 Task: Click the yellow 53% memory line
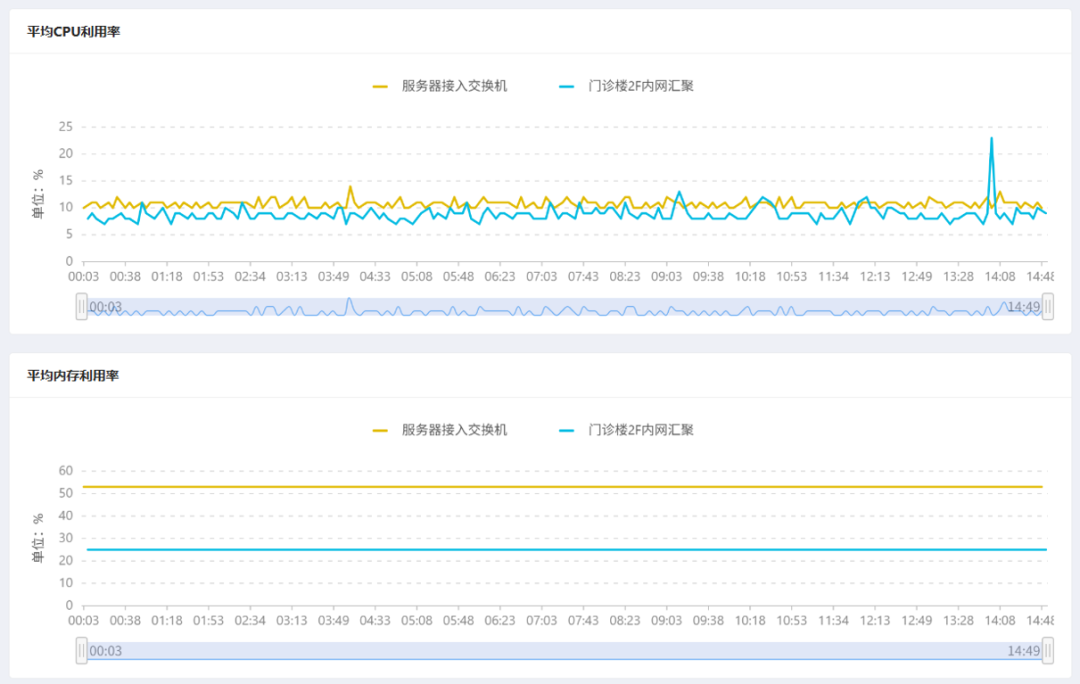pos(563,487)
